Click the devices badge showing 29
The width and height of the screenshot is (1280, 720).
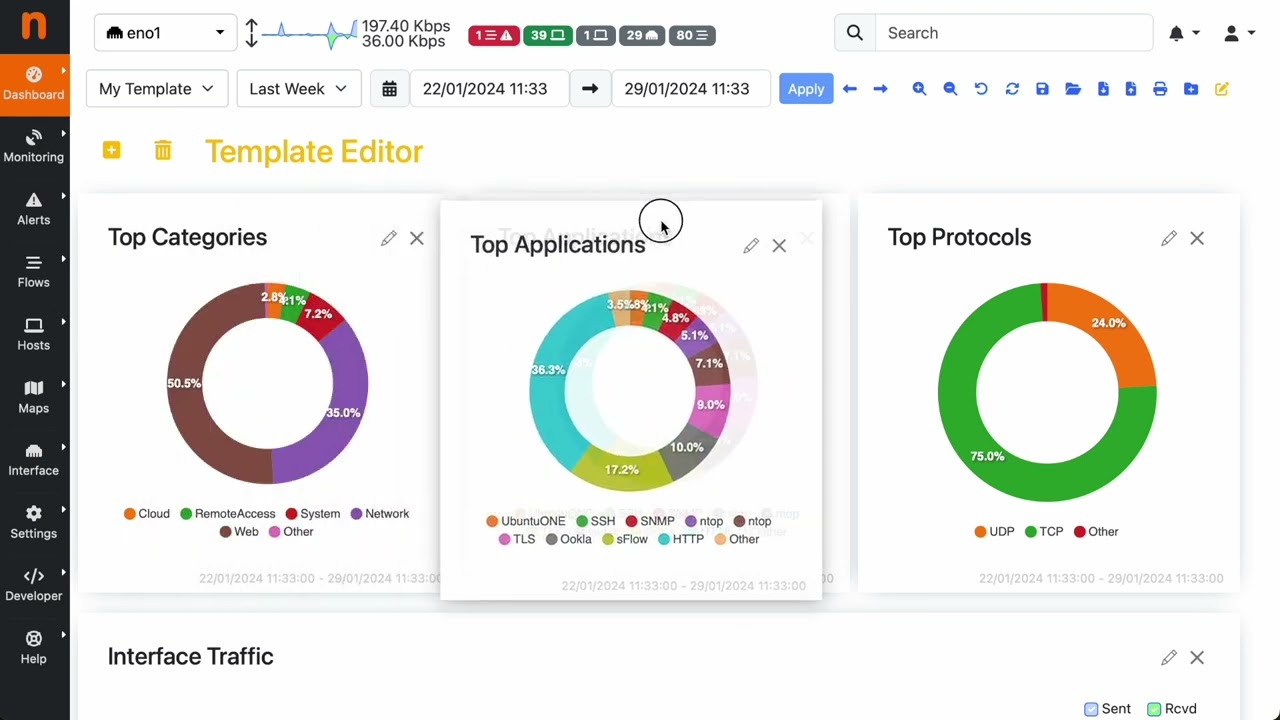point(642,35)
